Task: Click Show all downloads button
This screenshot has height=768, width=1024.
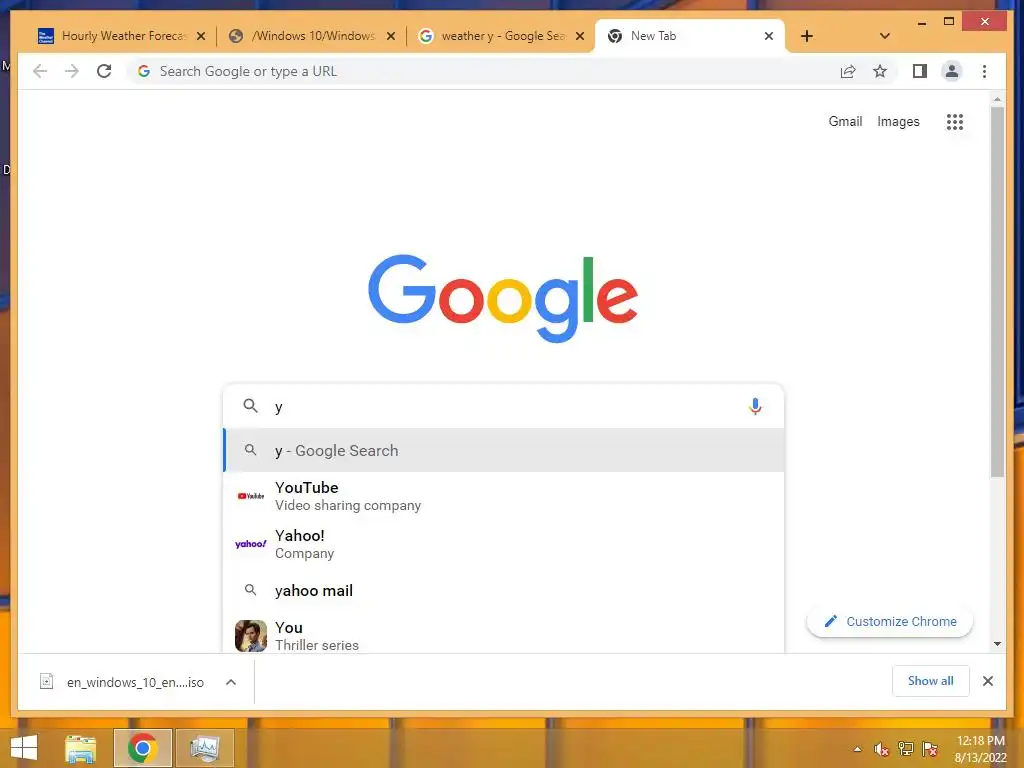Action: pyautogui.click(x=931, y=681)
